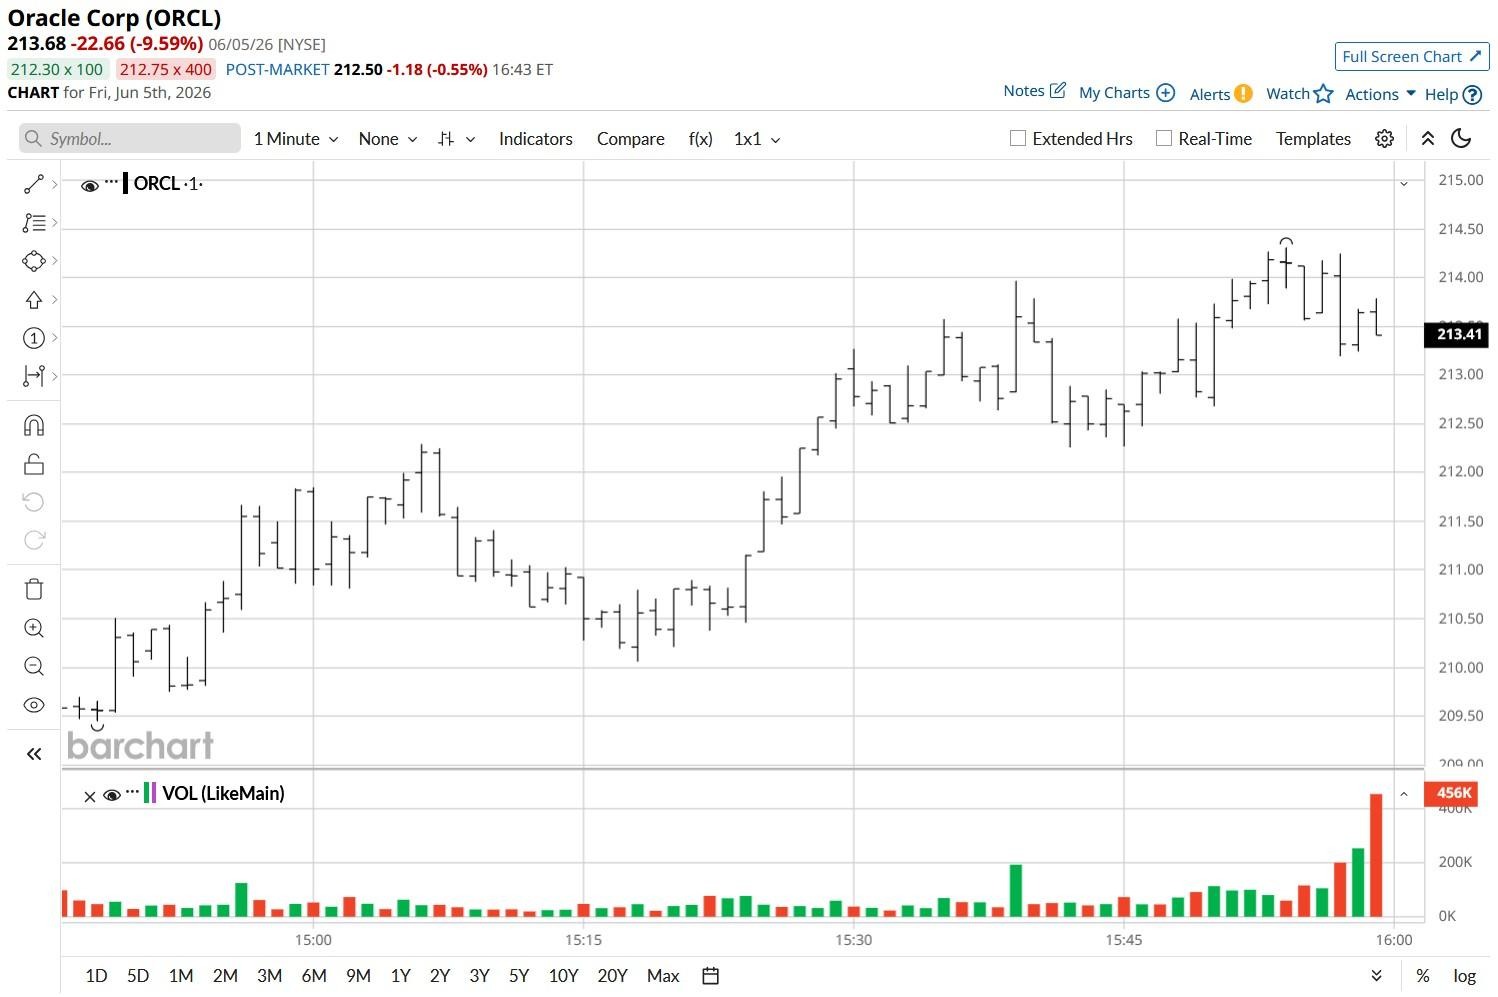Collapse the header with double chevron up
This screenshot has height=997, width=1498.
coord(1428,139)
